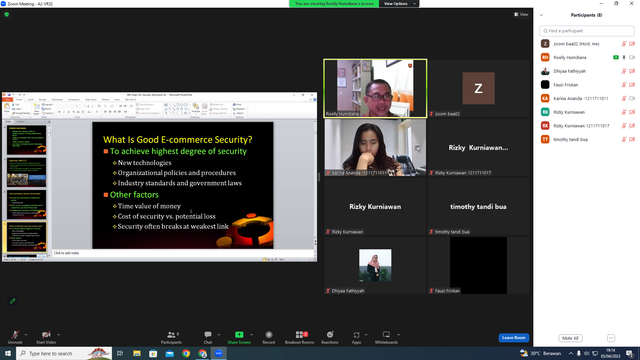Open File Explorer from the taskbar
Viewport: 640px width, 360px height.
coord(137,353)
